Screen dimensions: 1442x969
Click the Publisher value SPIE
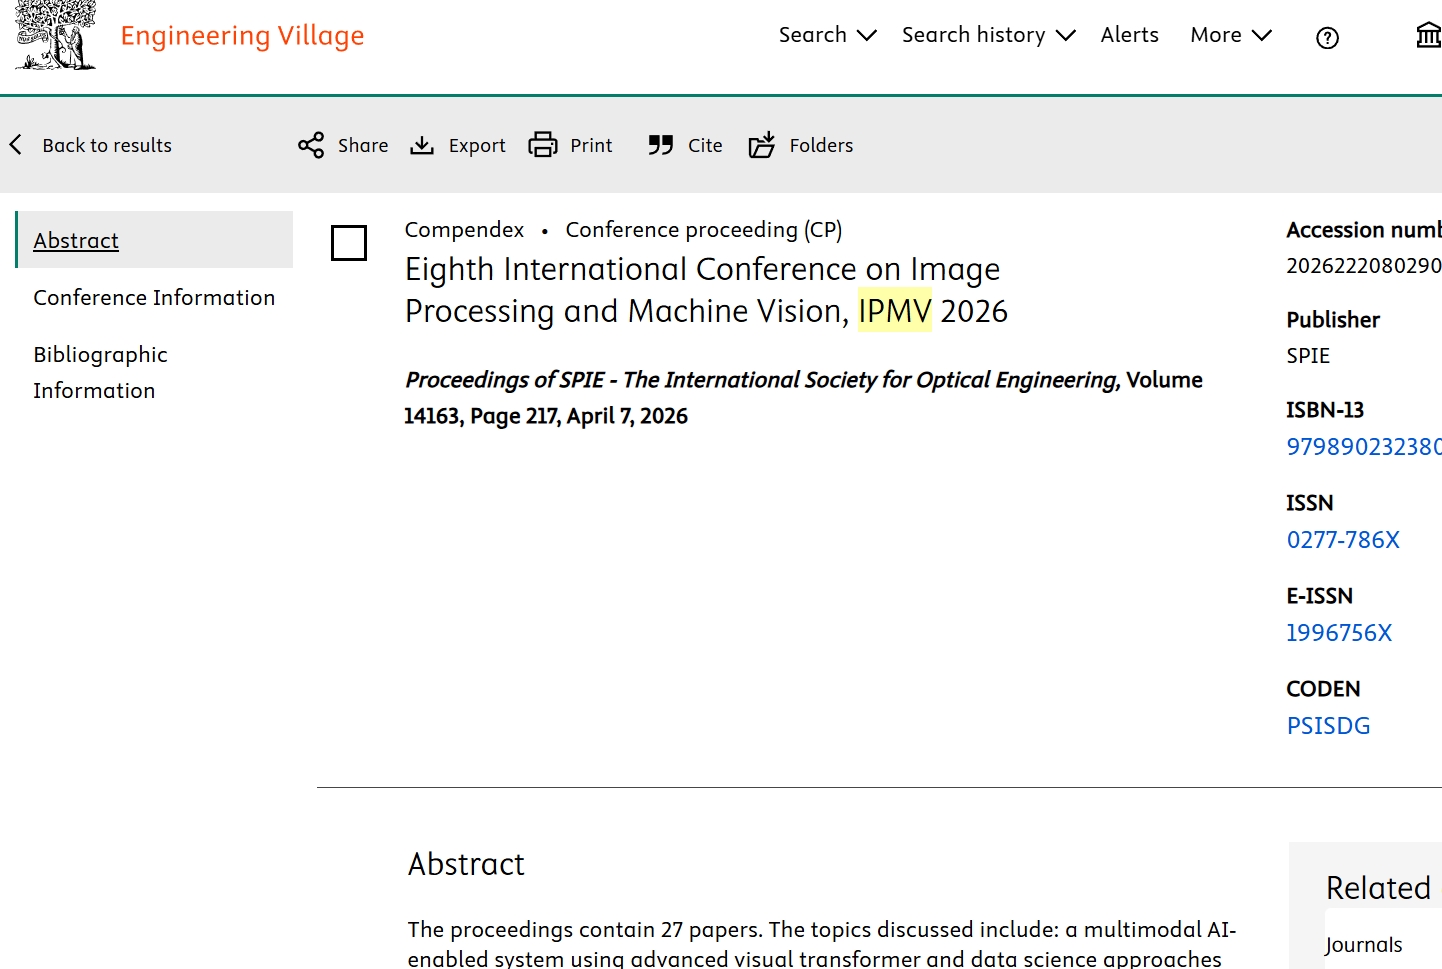(x=1308, y=356)
